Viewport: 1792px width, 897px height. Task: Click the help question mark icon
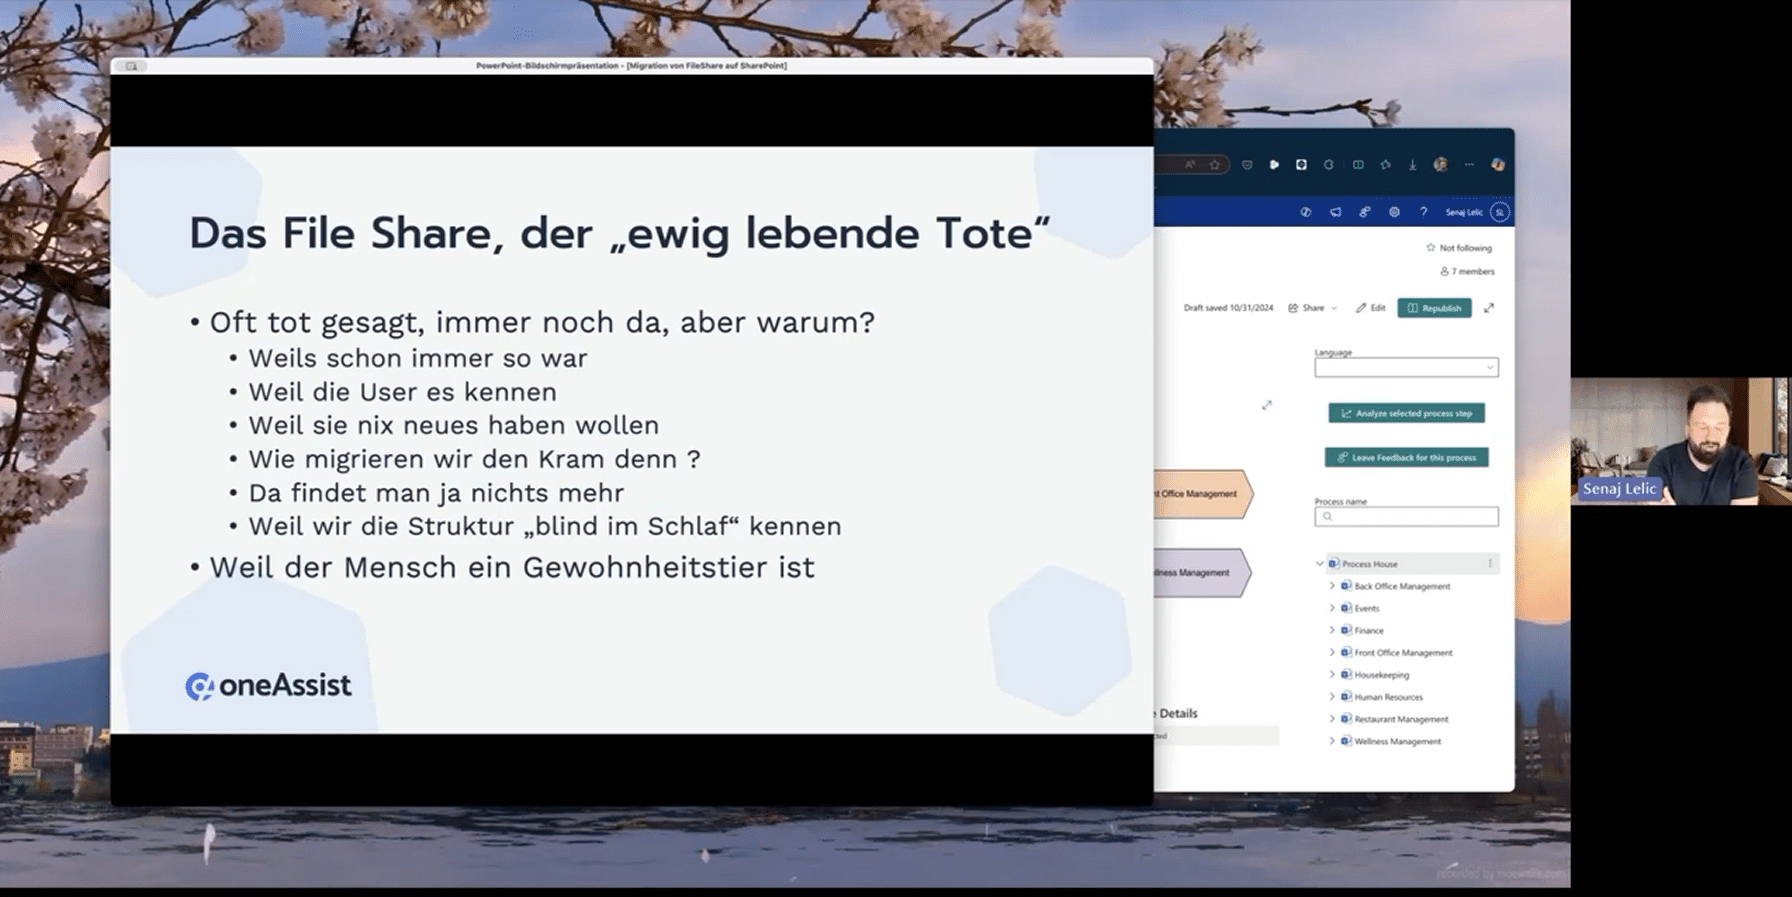1423,212
